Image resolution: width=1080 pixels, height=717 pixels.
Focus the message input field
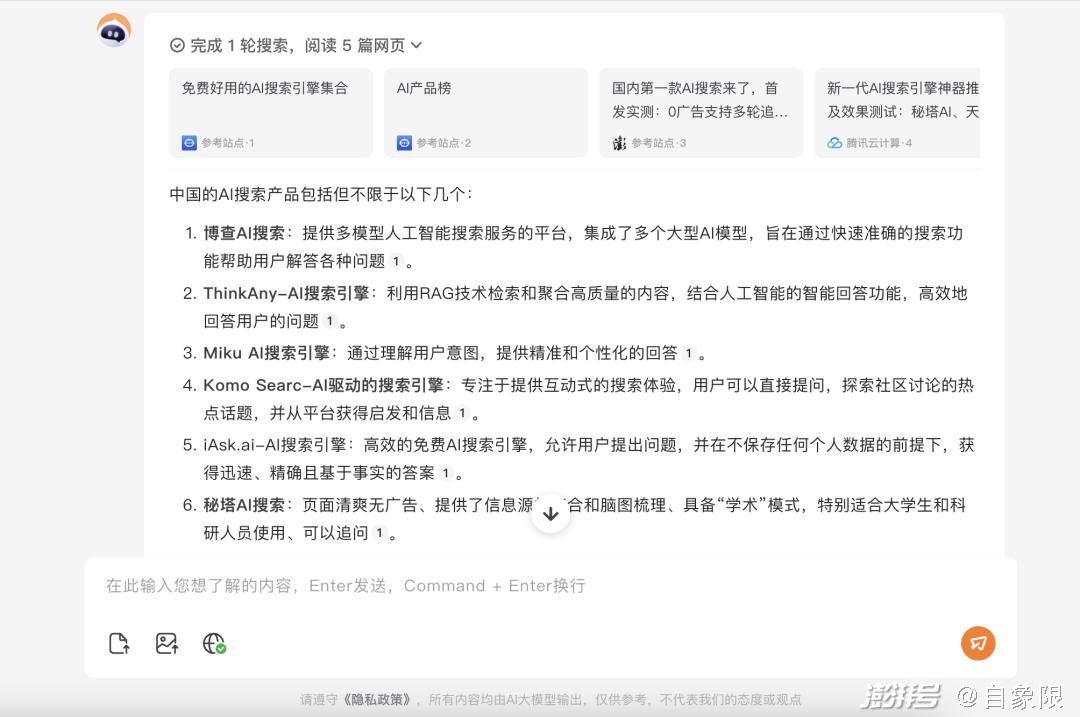[550, 586]
